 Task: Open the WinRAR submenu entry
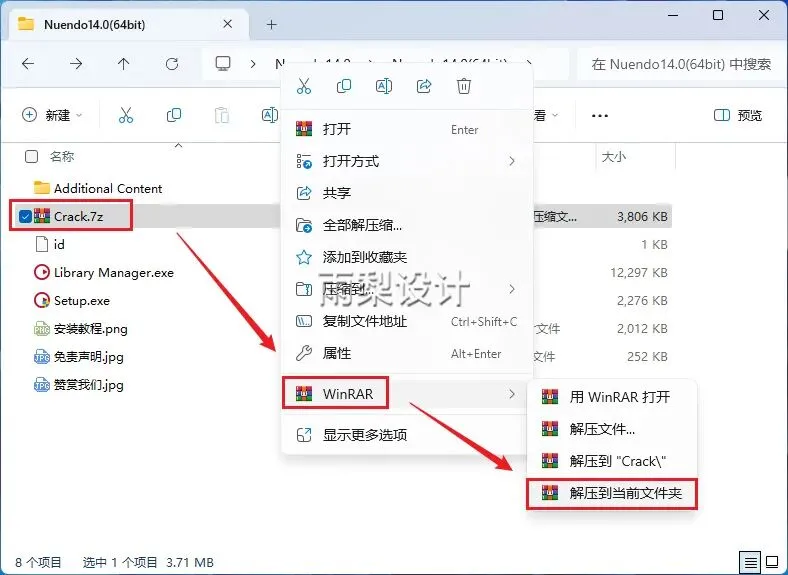[406, 394]
